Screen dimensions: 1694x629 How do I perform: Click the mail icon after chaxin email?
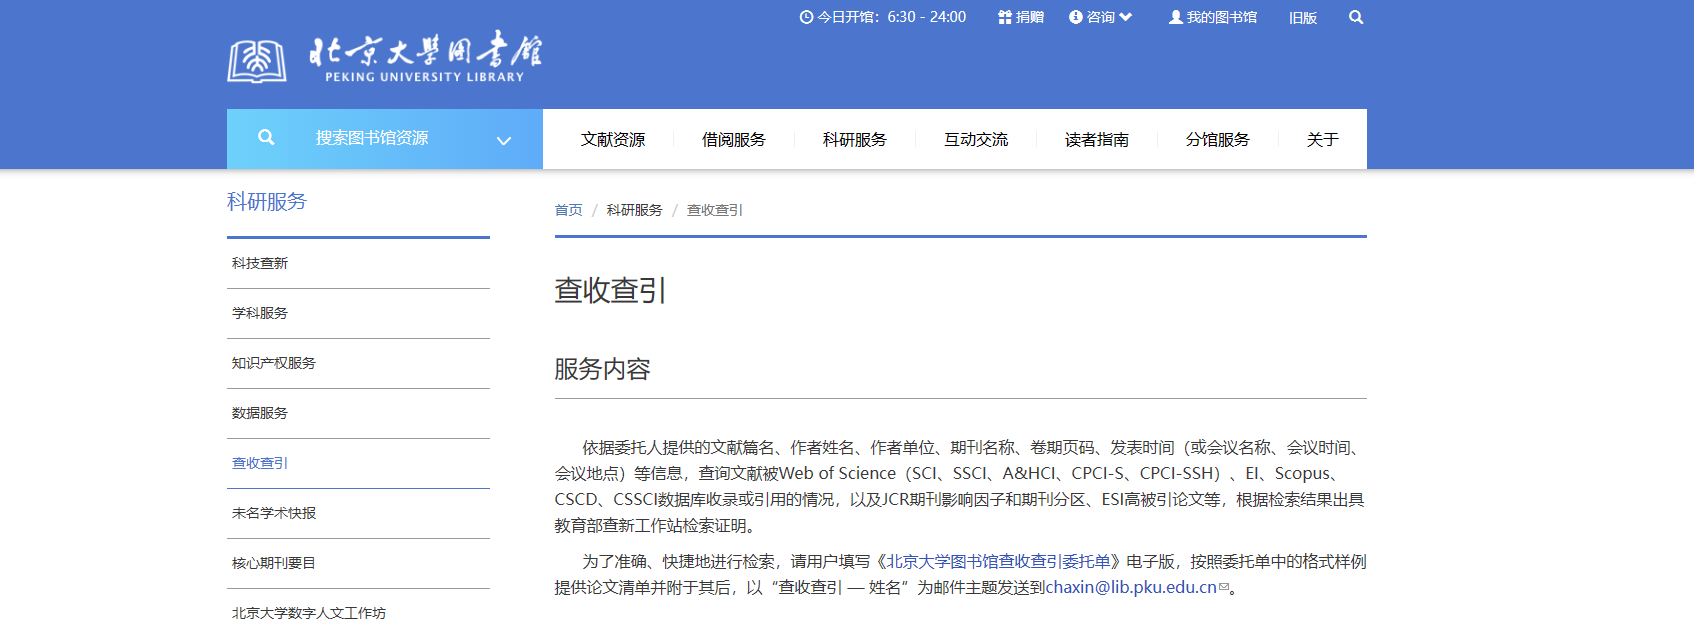click(x=1224, y=588)
